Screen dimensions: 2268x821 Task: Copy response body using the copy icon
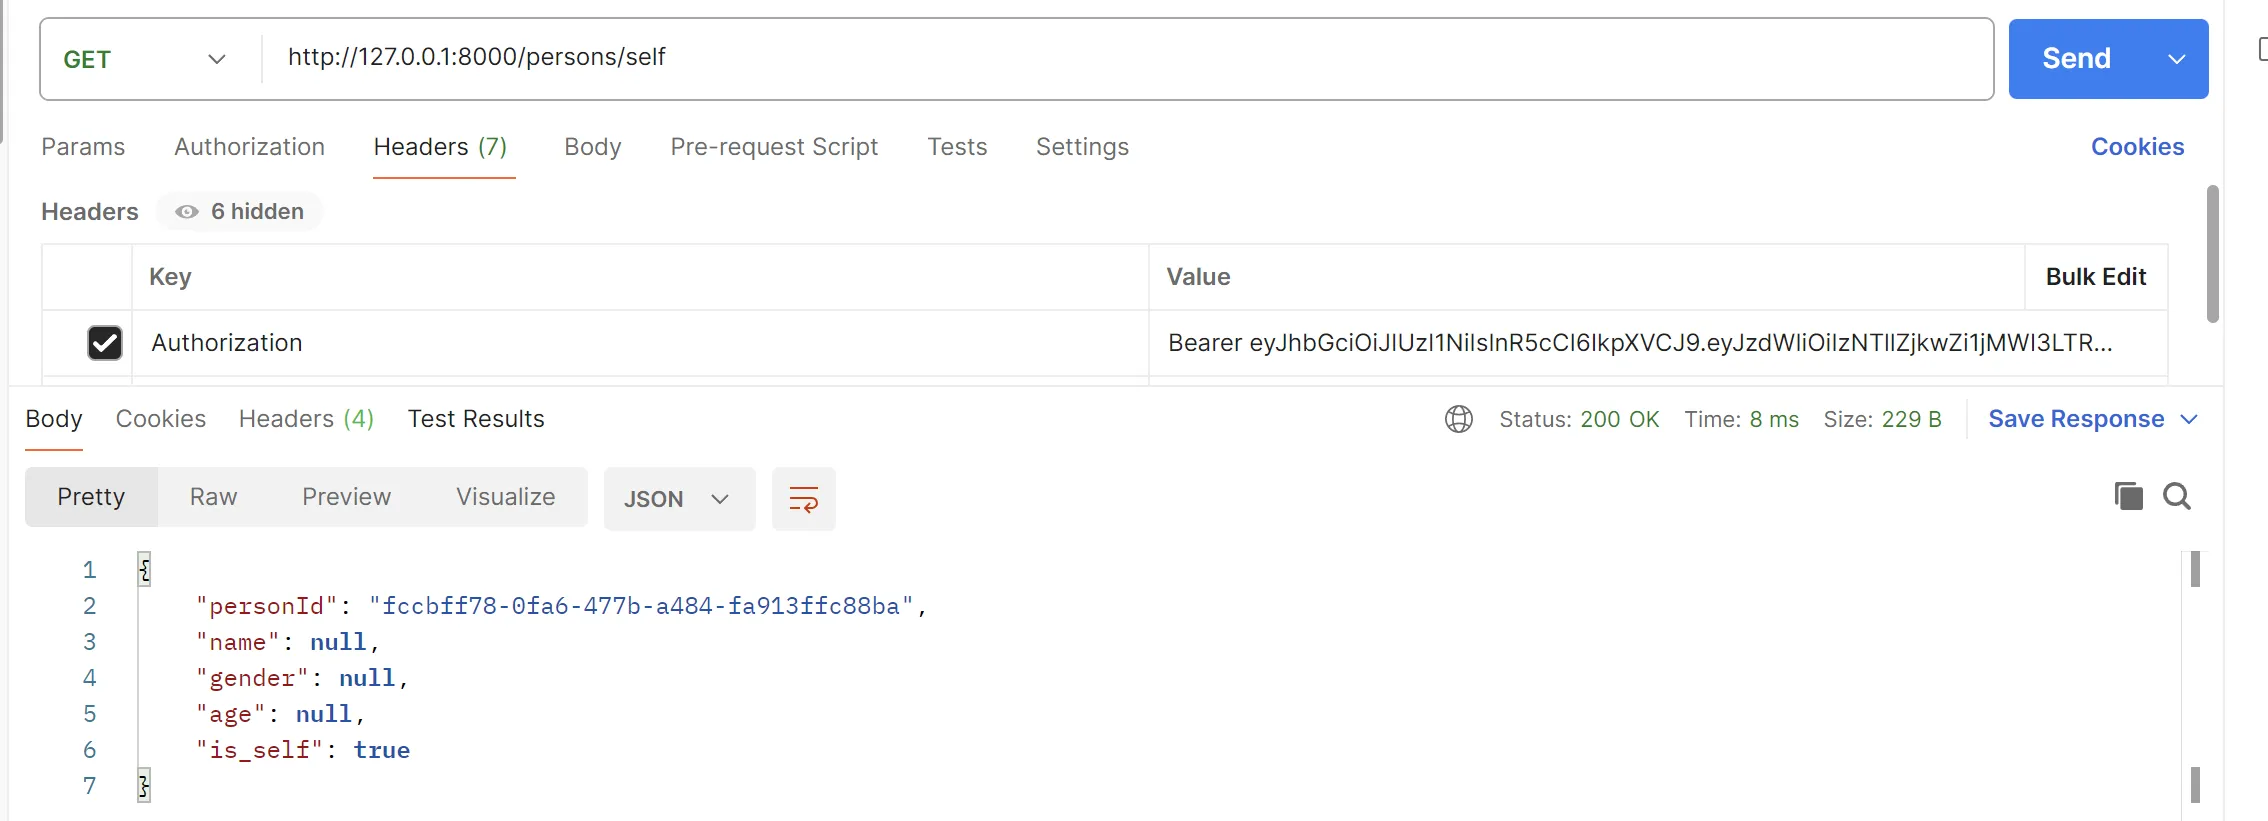tap(2128, 496)
